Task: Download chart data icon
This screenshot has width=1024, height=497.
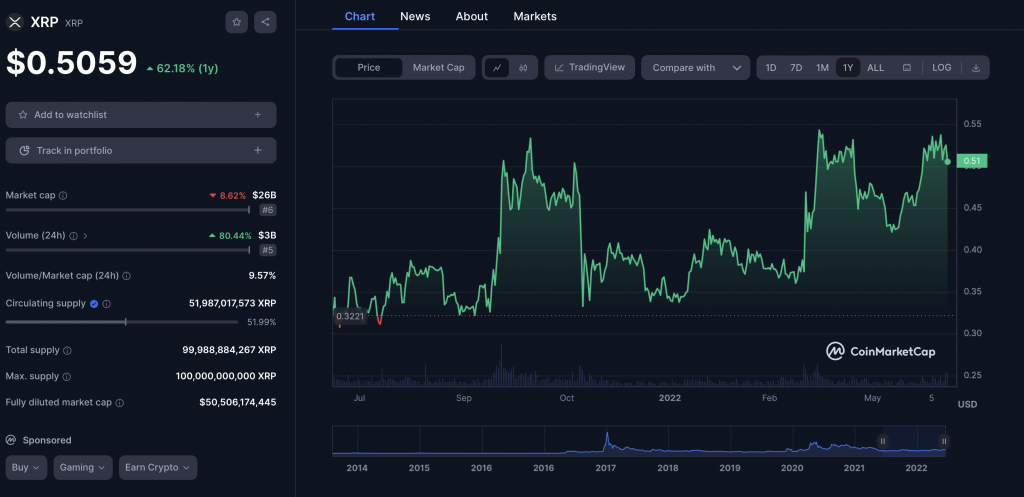Action: pyautogui.click(x=976, y=67)
